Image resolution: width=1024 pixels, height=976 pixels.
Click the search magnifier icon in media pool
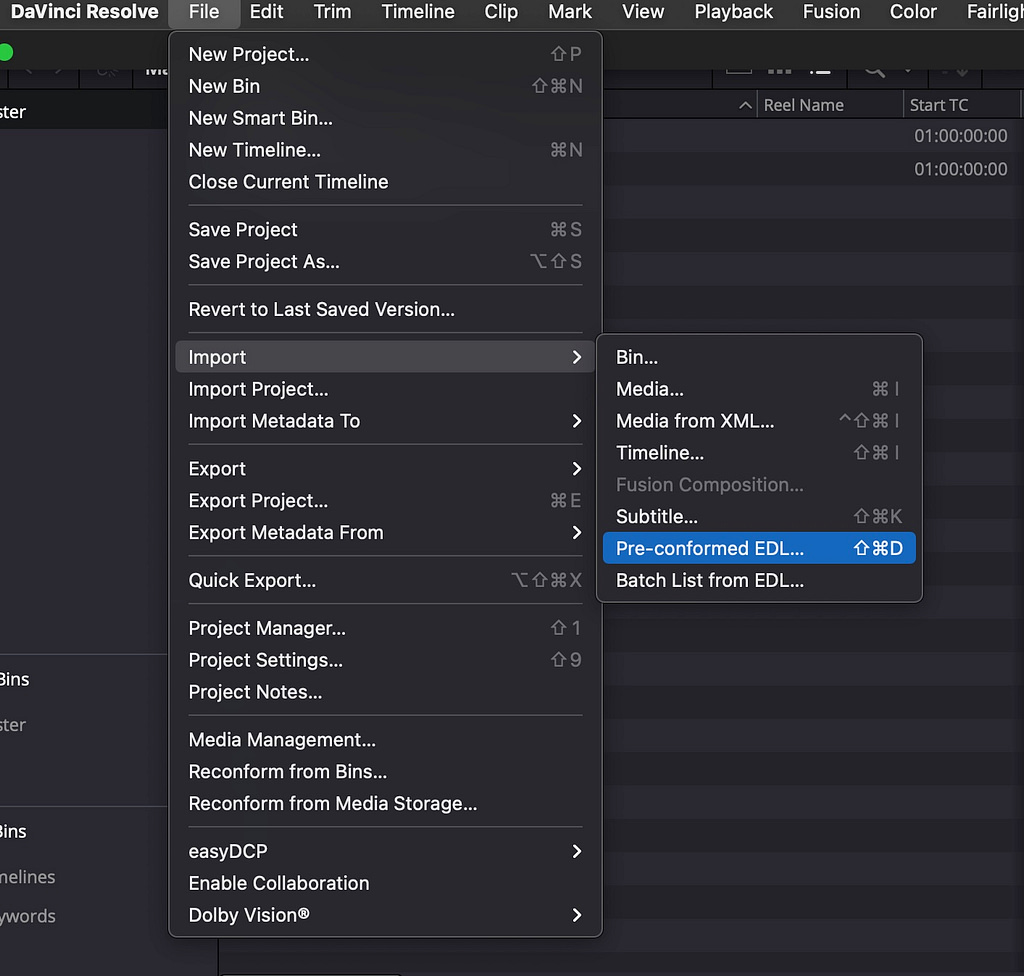(x=874, y=71)
